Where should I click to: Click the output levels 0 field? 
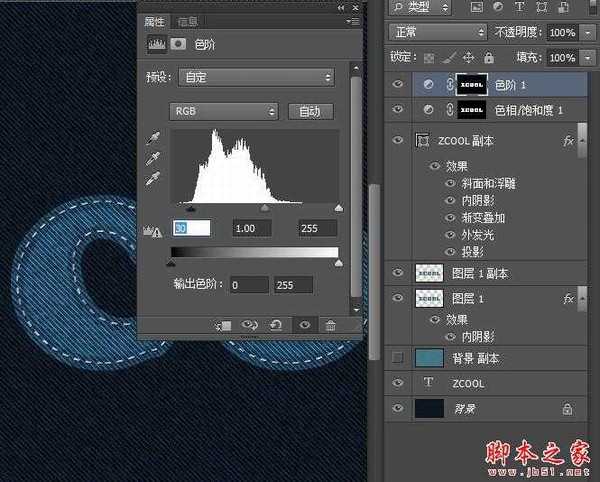[249, 285]
